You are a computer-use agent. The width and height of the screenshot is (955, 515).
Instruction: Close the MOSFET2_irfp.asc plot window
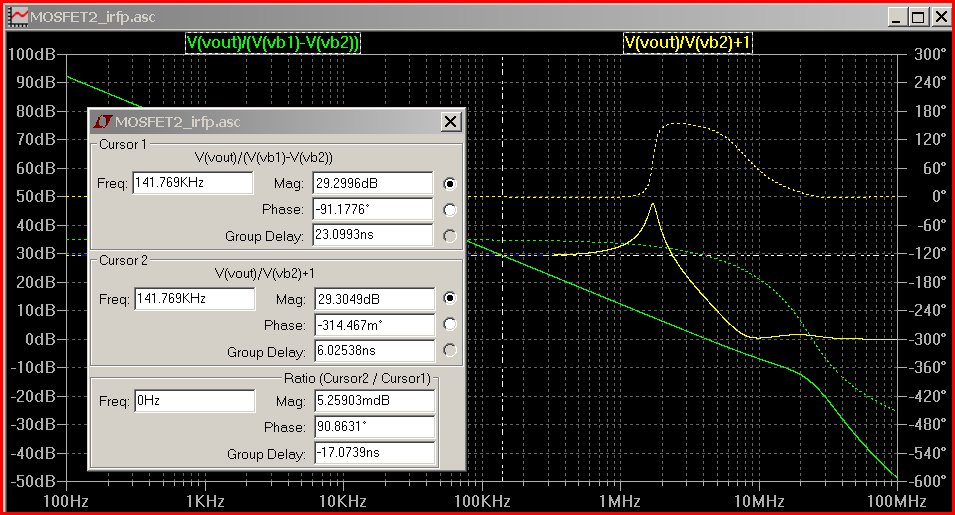940,17
